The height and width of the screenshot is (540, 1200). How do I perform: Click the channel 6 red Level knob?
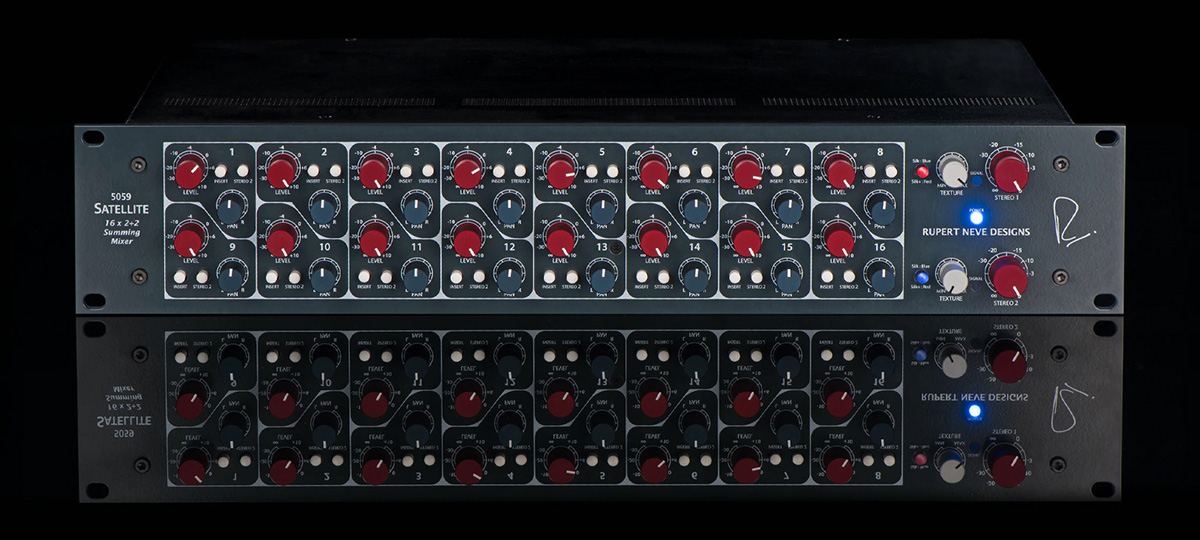[653, 170]
